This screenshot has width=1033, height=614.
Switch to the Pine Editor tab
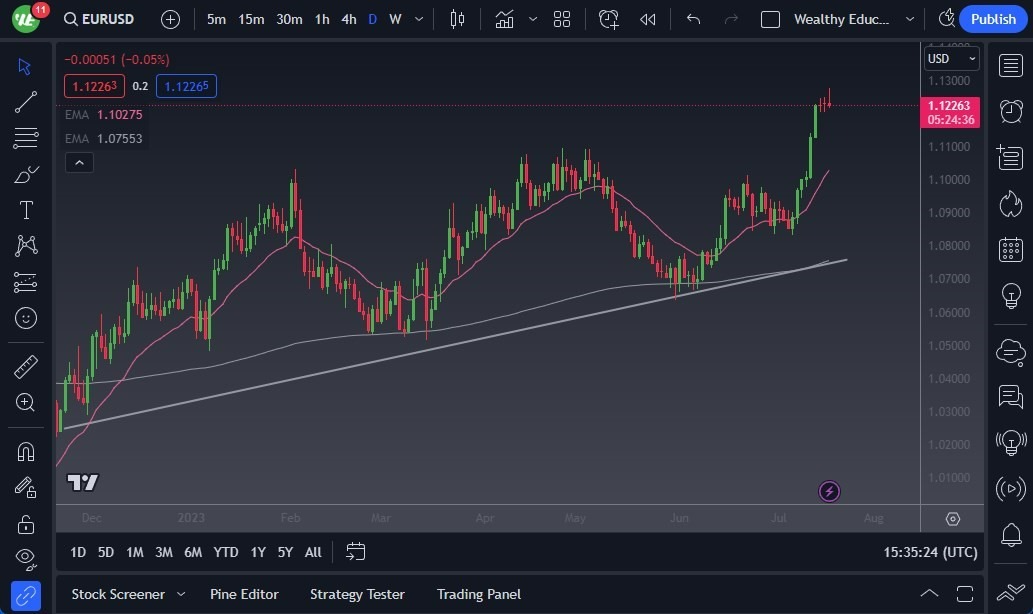pyautogui.click(x=244, y=593)
